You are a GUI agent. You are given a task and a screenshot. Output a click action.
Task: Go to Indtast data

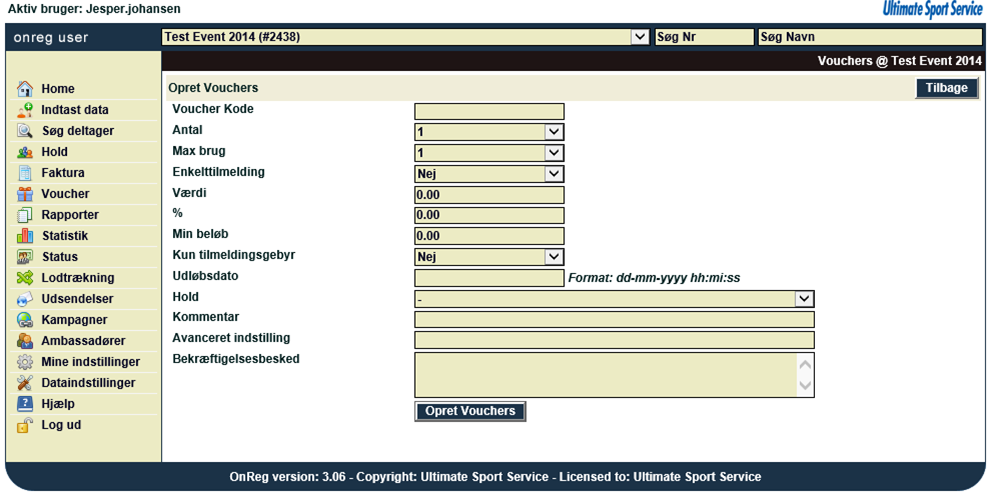(x=75, y=110)
